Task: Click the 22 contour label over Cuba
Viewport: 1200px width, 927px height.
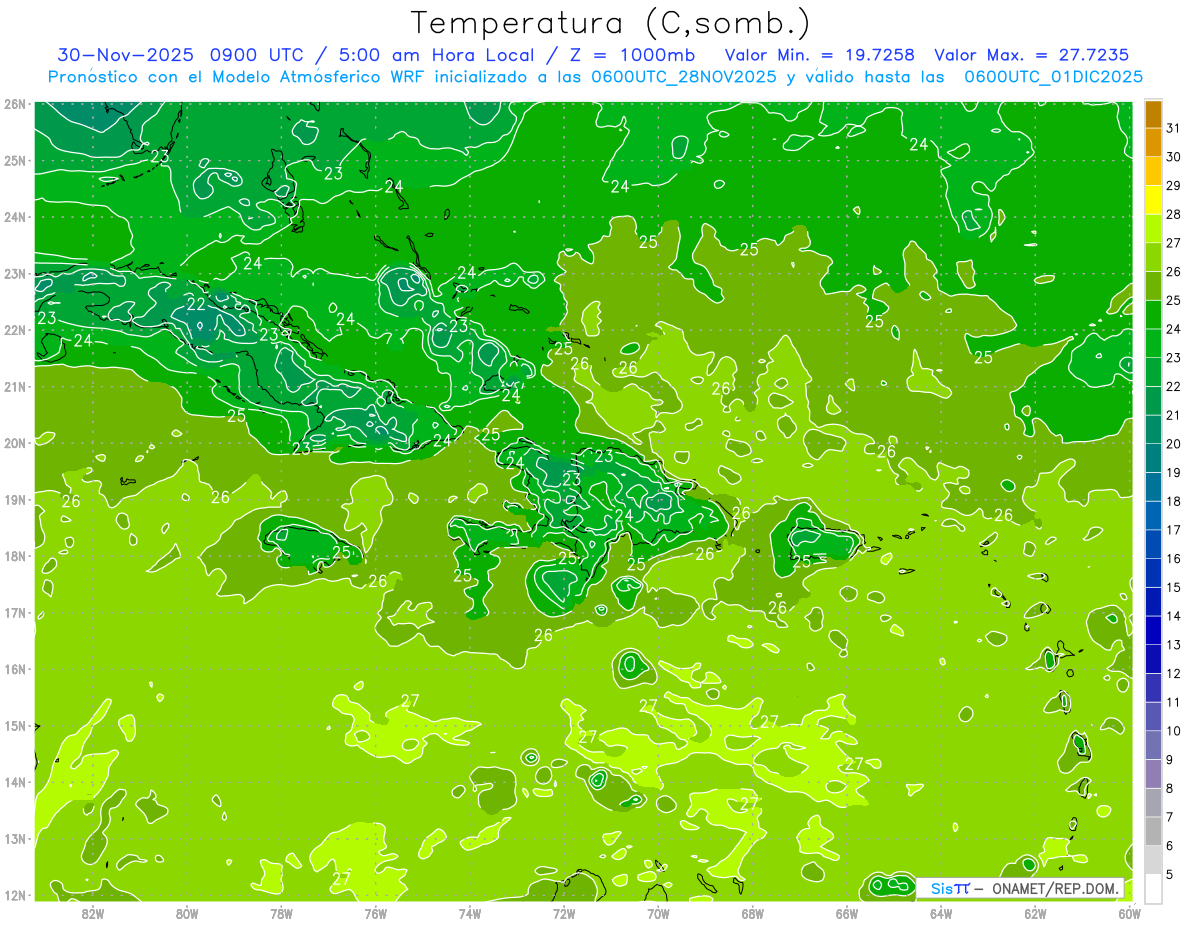Action: coord(196,304)
